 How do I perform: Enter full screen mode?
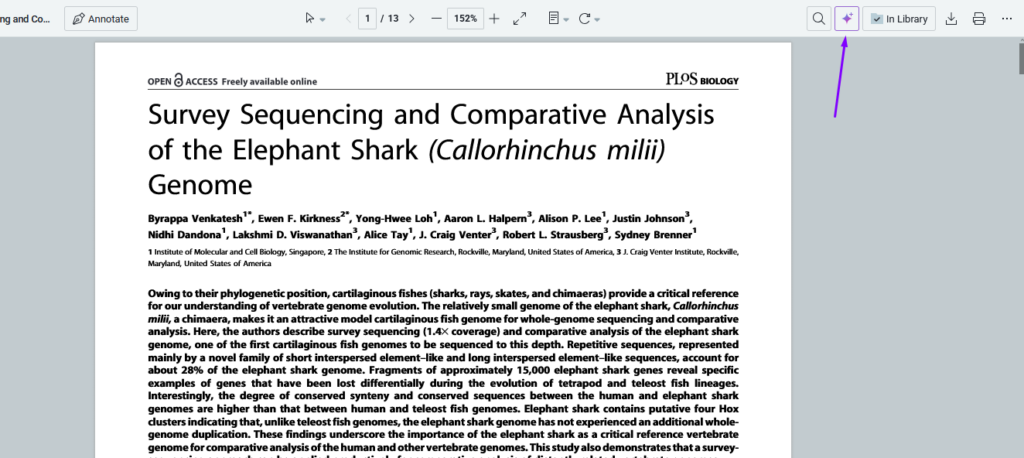520,19
